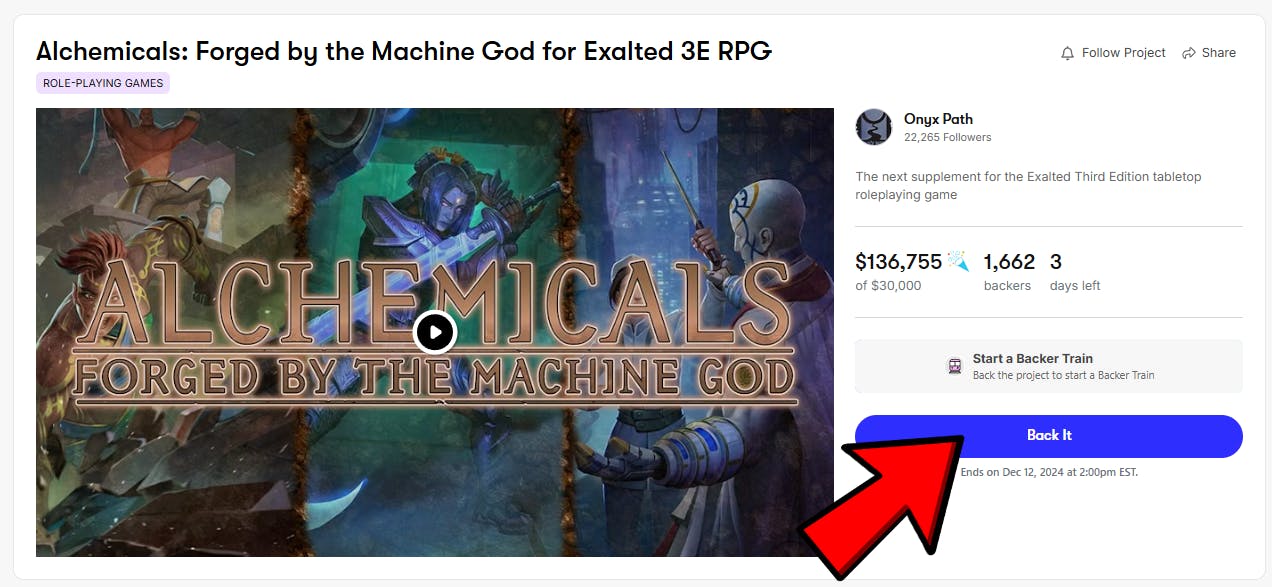This screenshot has width=1272, height=587.
Task: Click the 22,265 Followers text
Action: 948,137
